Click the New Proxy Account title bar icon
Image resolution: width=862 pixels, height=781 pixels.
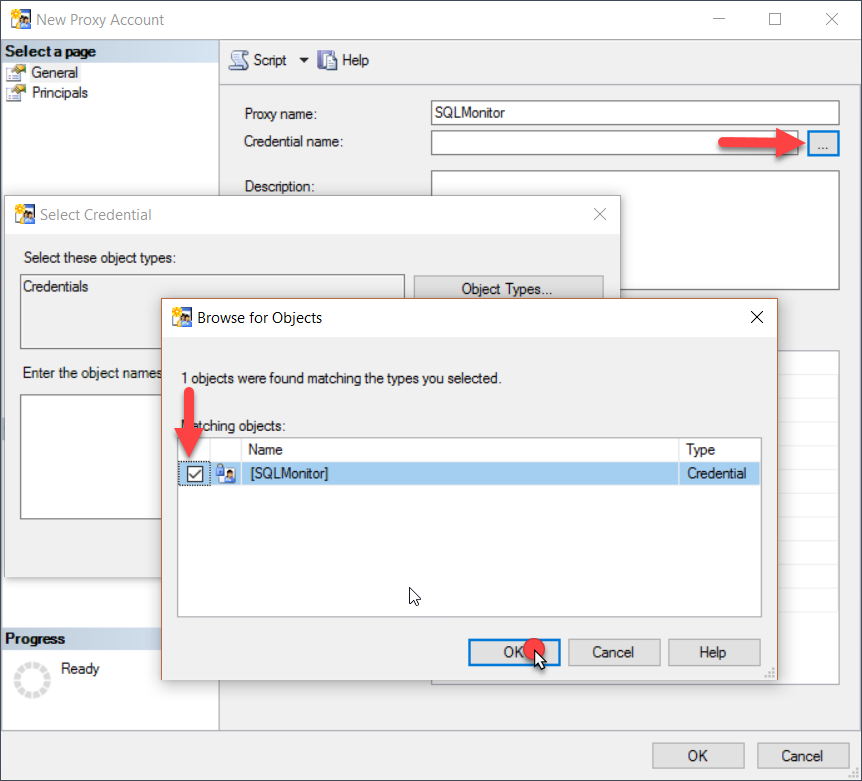pos(21,18)
